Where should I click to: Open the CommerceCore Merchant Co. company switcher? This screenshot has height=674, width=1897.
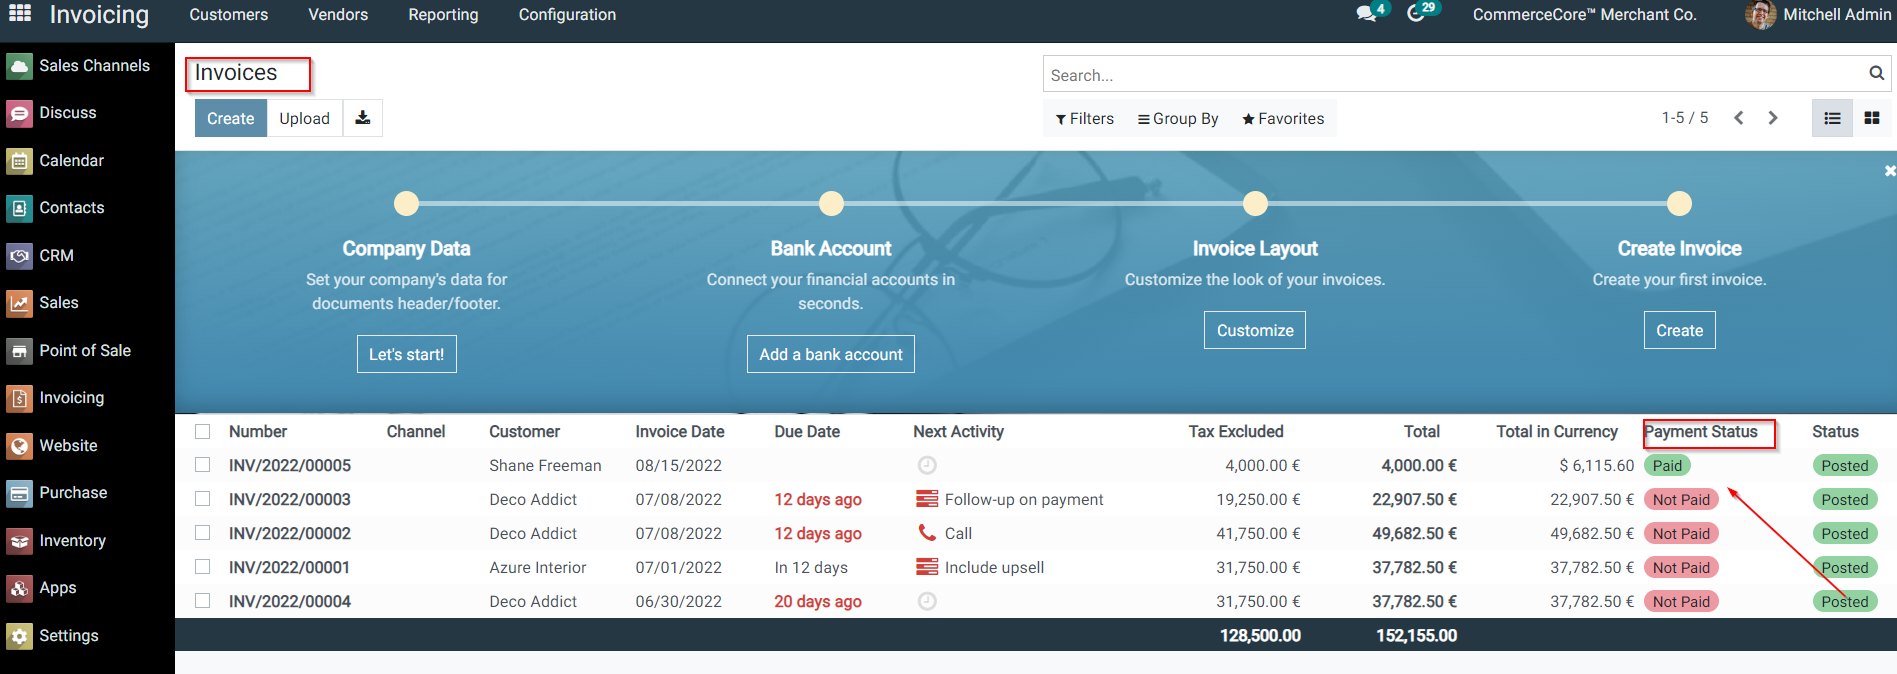coord(1584,14)
